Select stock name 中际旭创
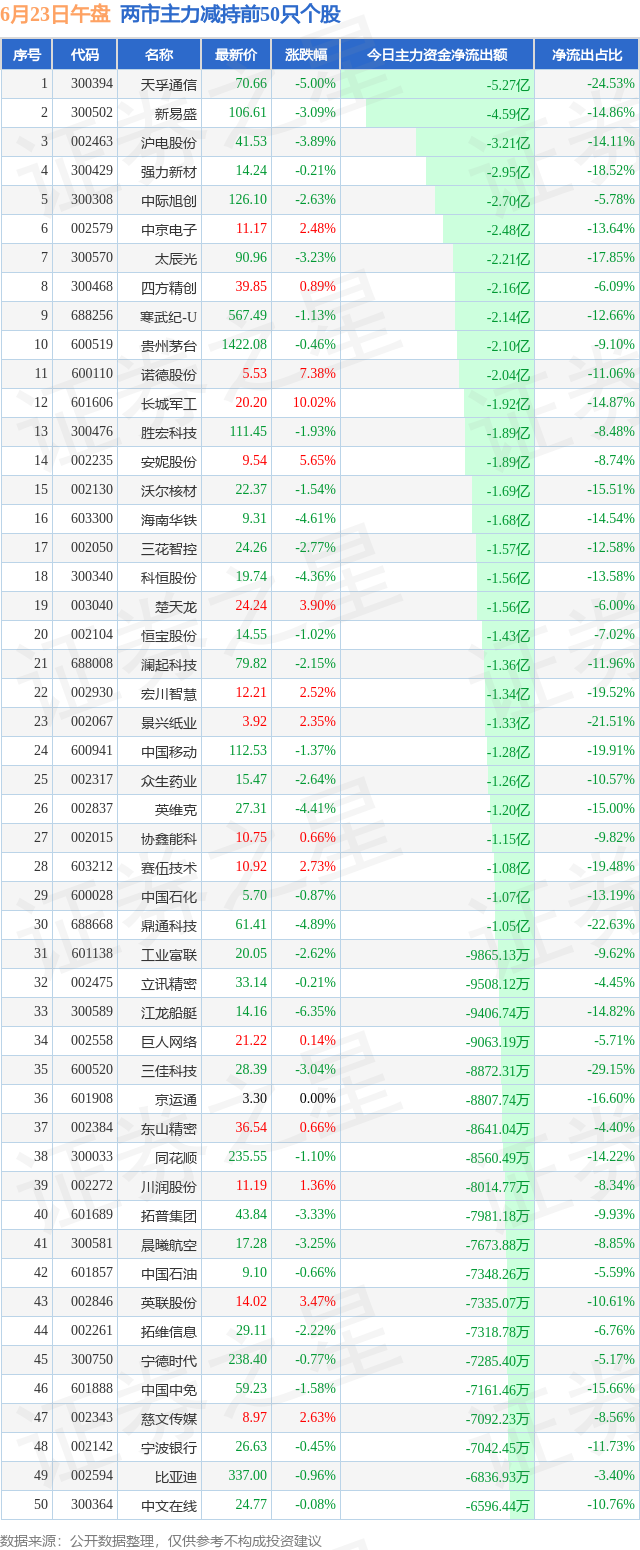 coord(169,200)
